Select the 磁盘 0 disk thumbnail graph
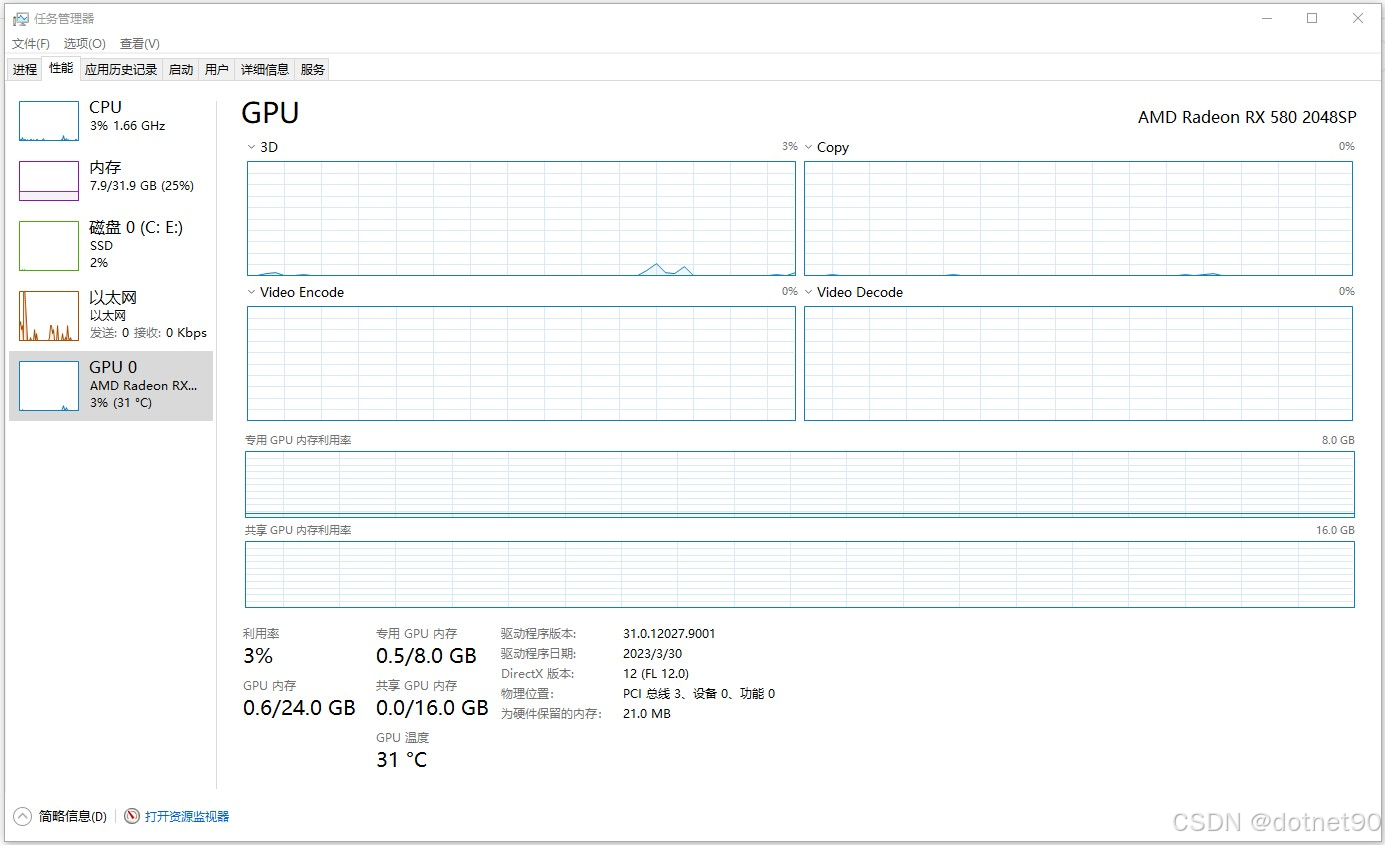This screenshot has width=1385, height=845. pos(49,246)
